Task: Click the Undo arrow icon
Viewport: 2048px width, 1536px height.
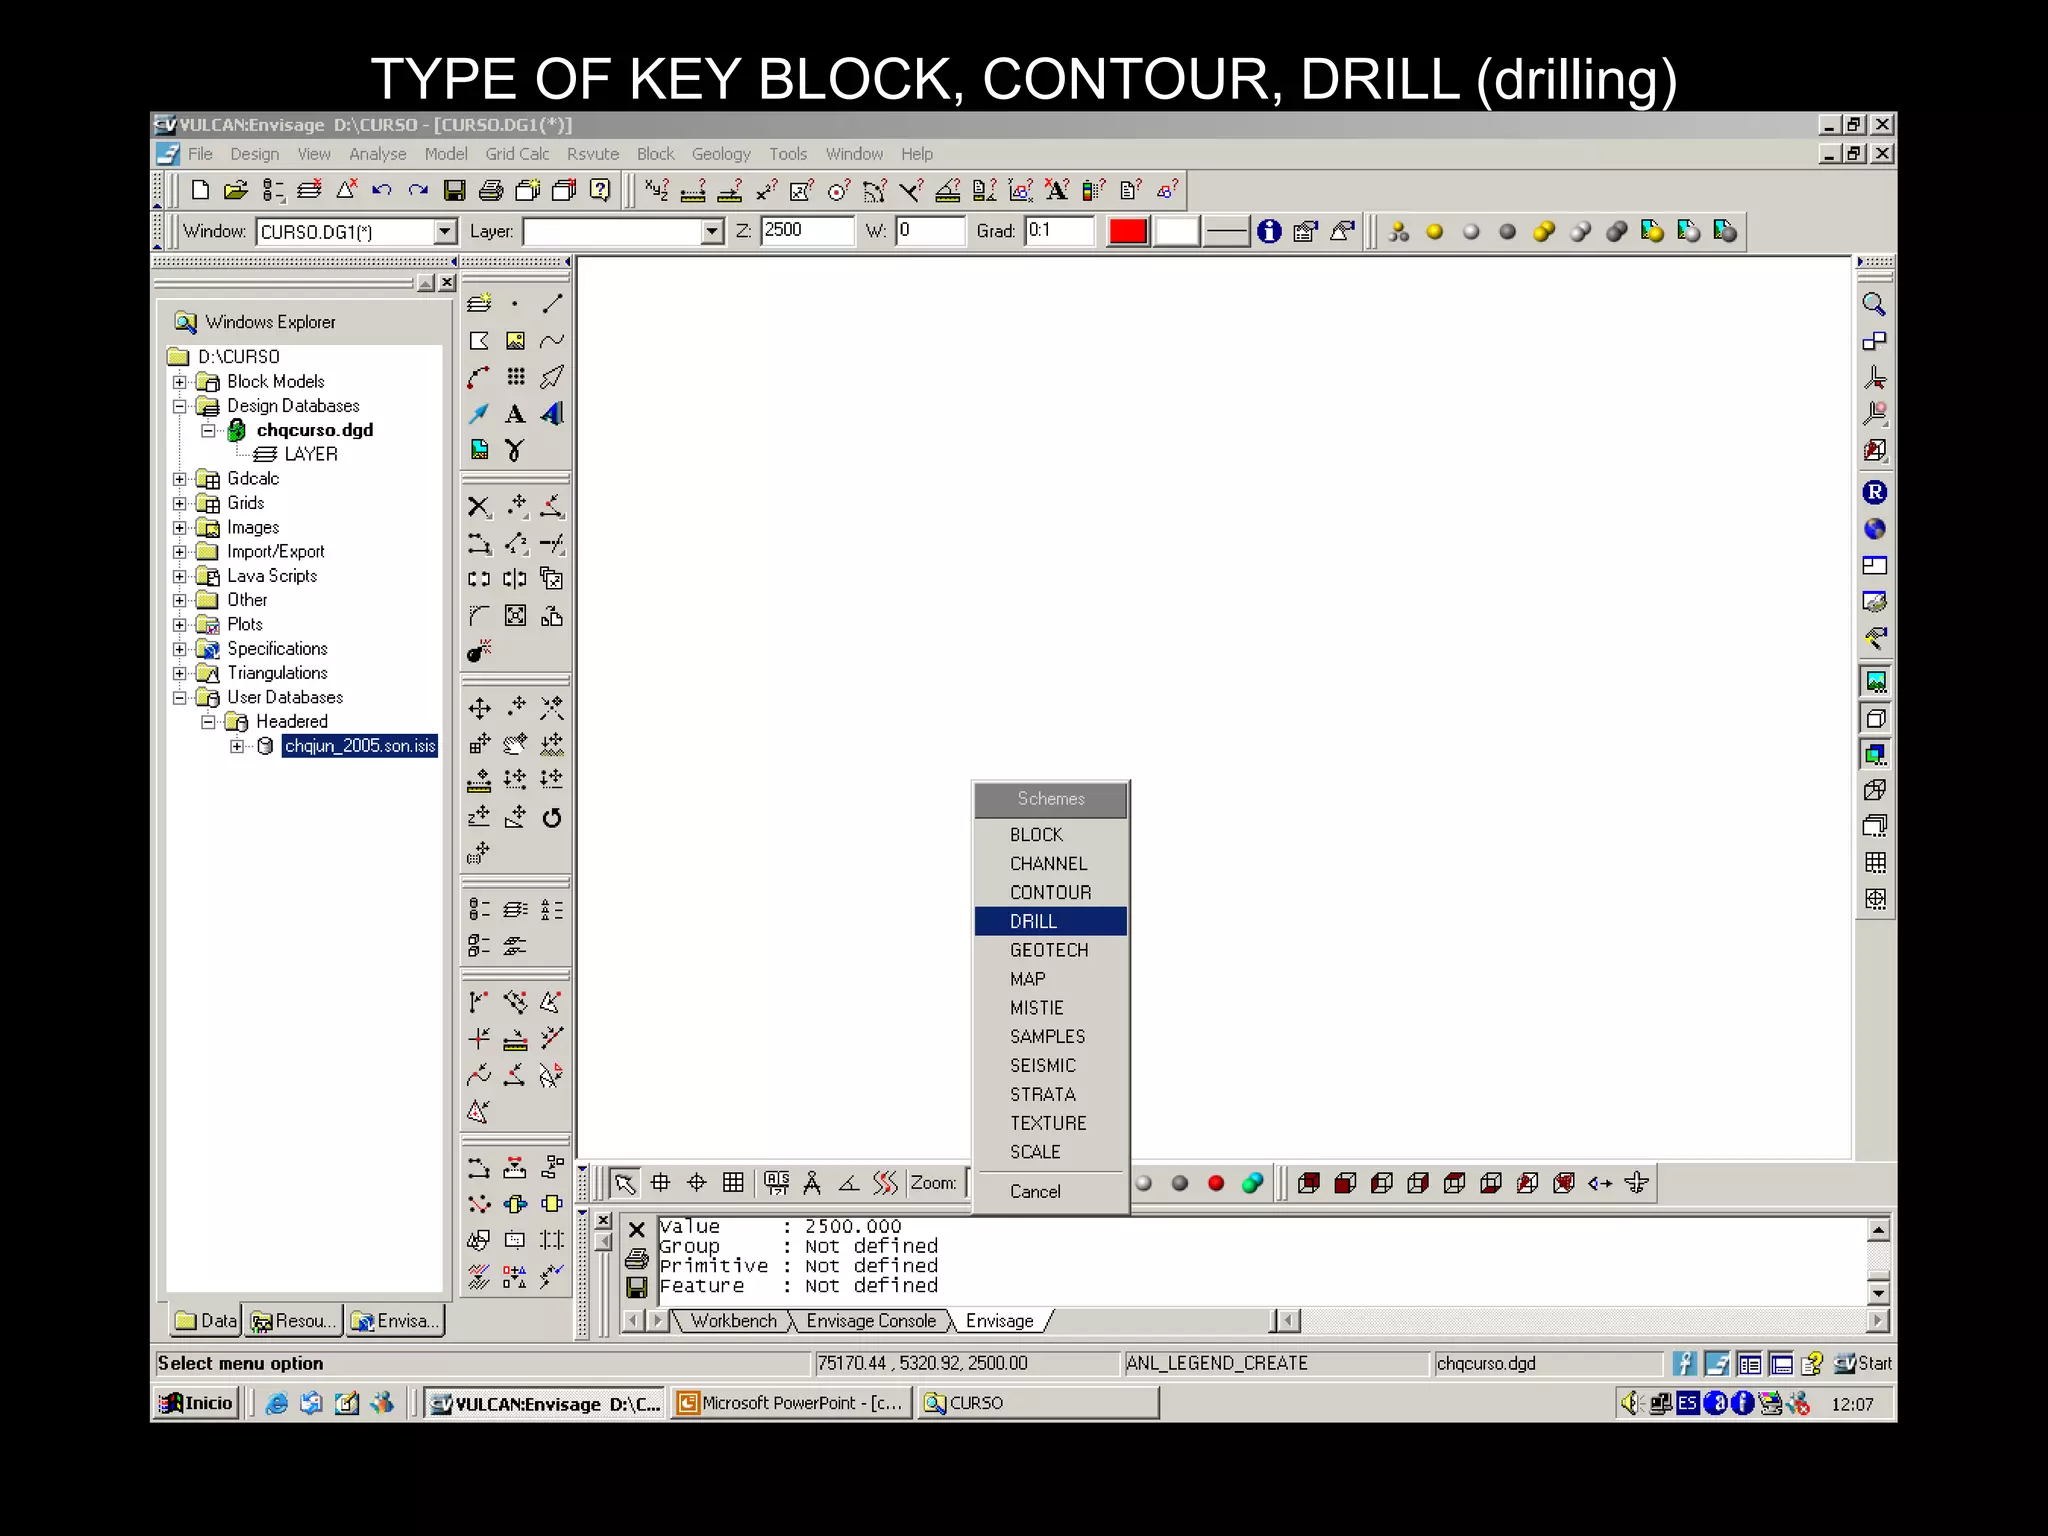Action: click(382, 190)
